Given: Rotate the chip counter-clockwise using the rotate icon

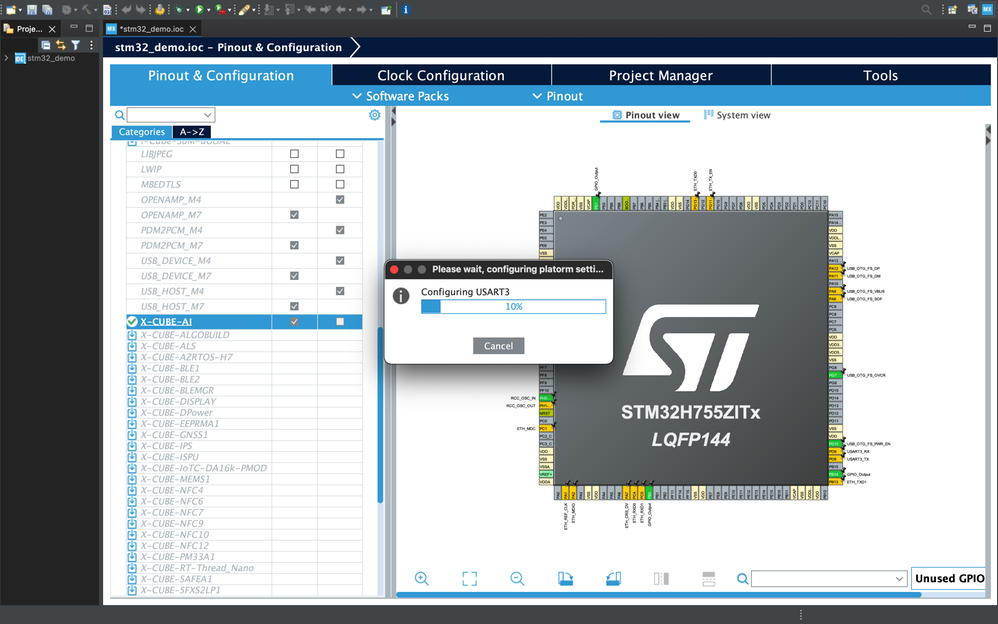Looking at the screenshot, I should click(x=613, y=578).
